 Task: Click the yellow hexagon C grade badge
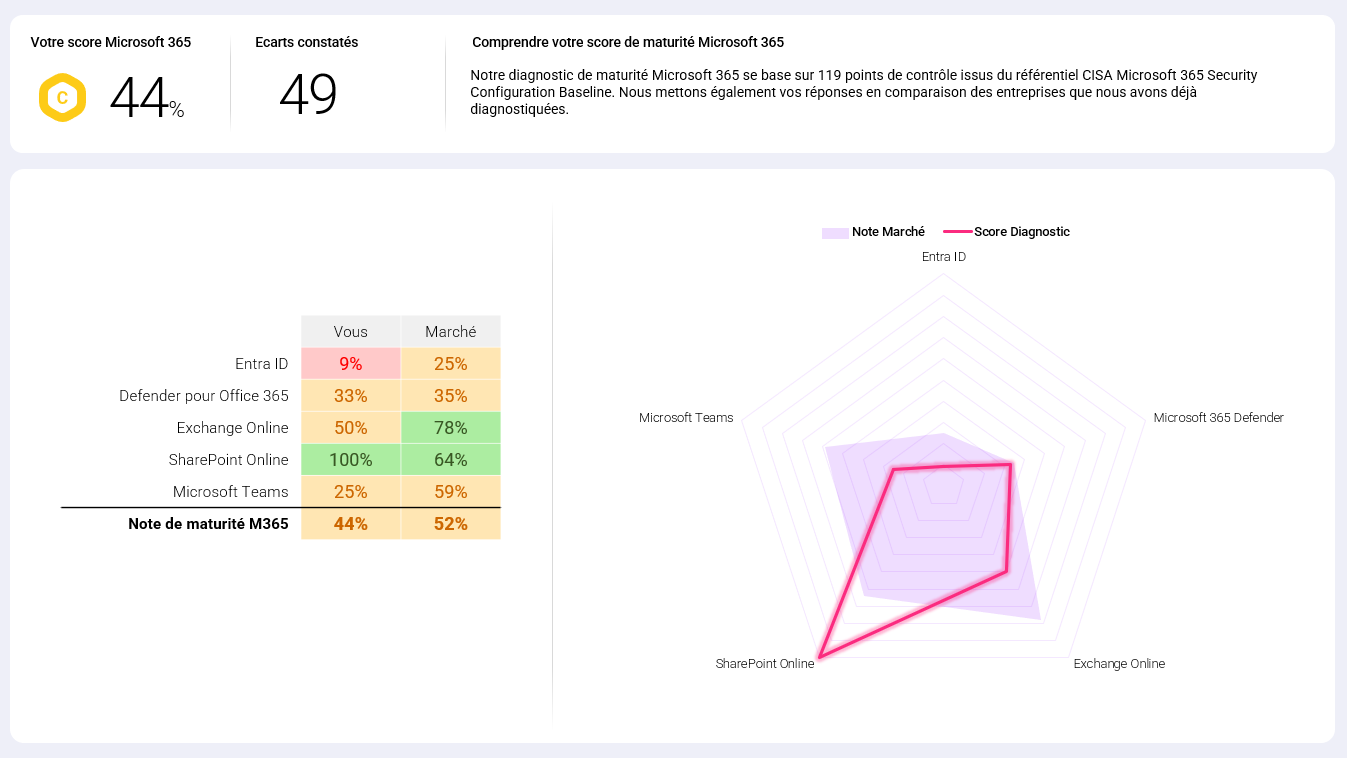[62, 98]
